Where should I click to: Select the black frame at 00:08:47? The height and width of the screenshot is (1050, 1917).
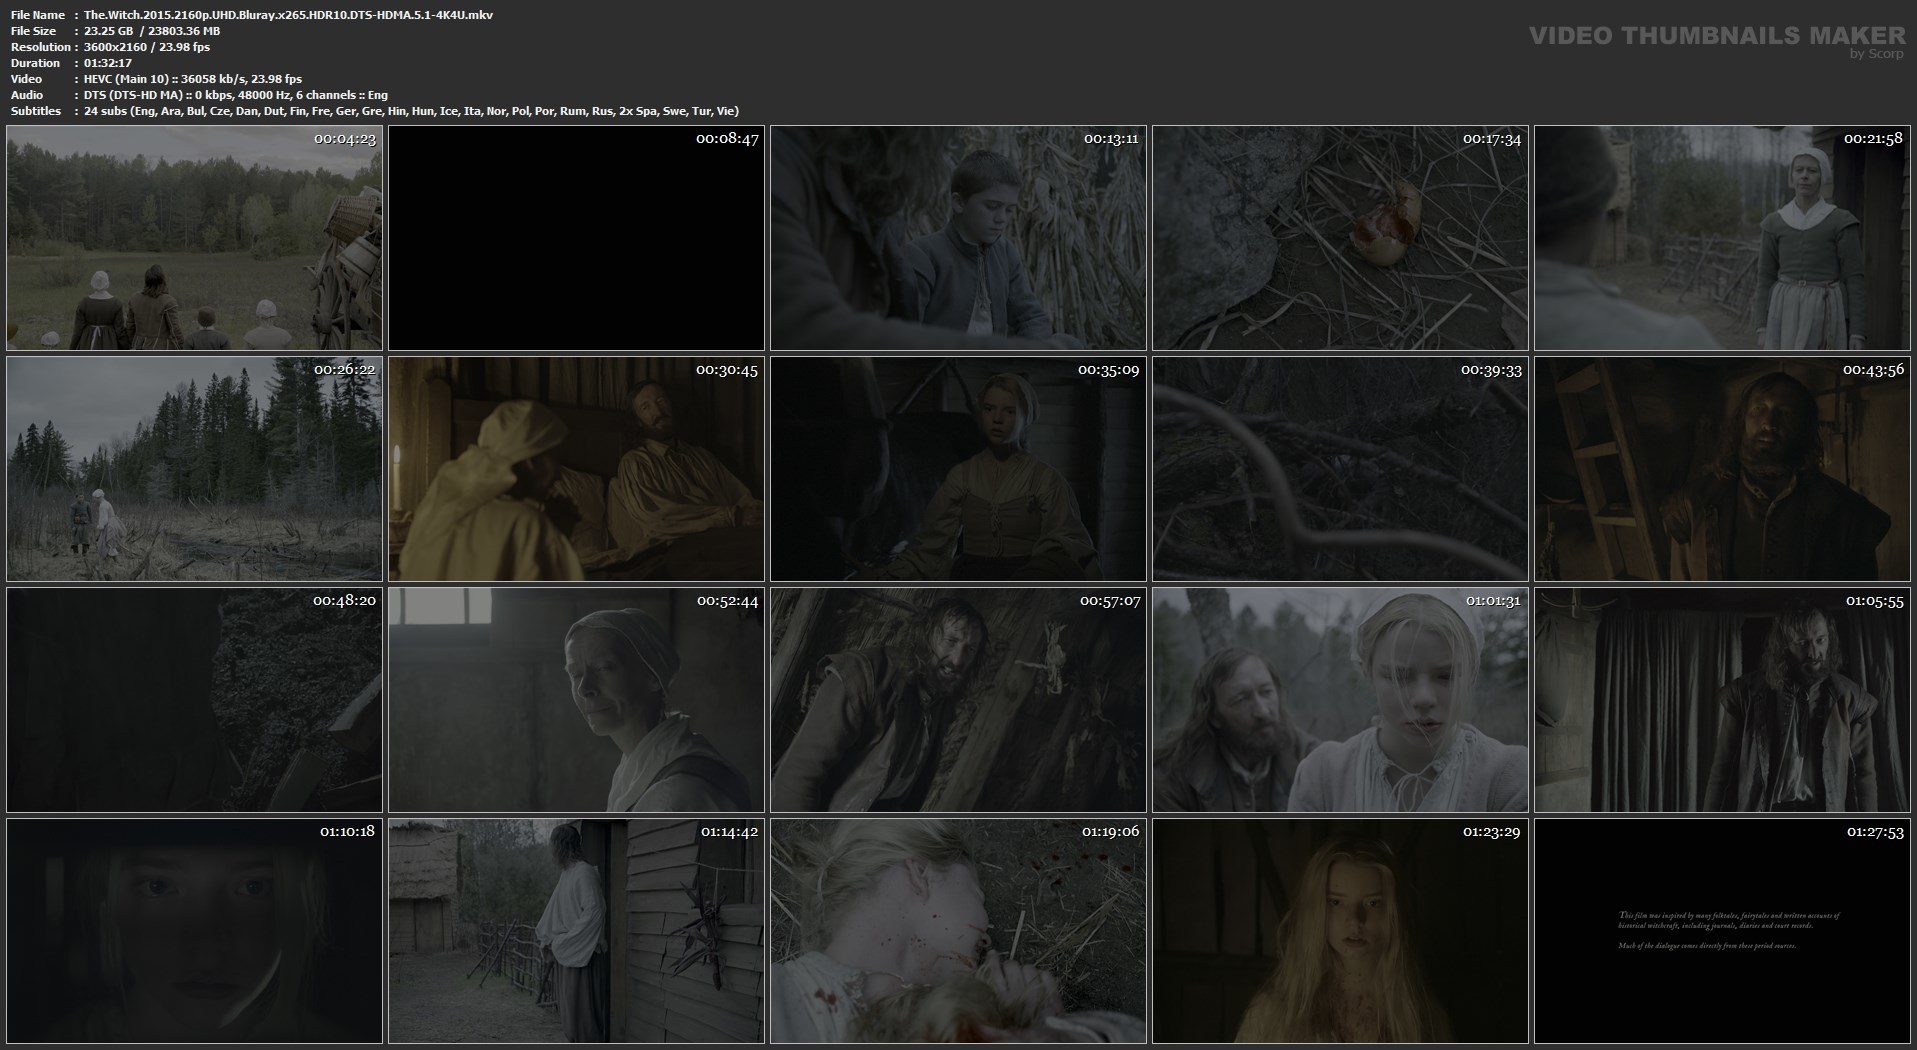[576, 238]
